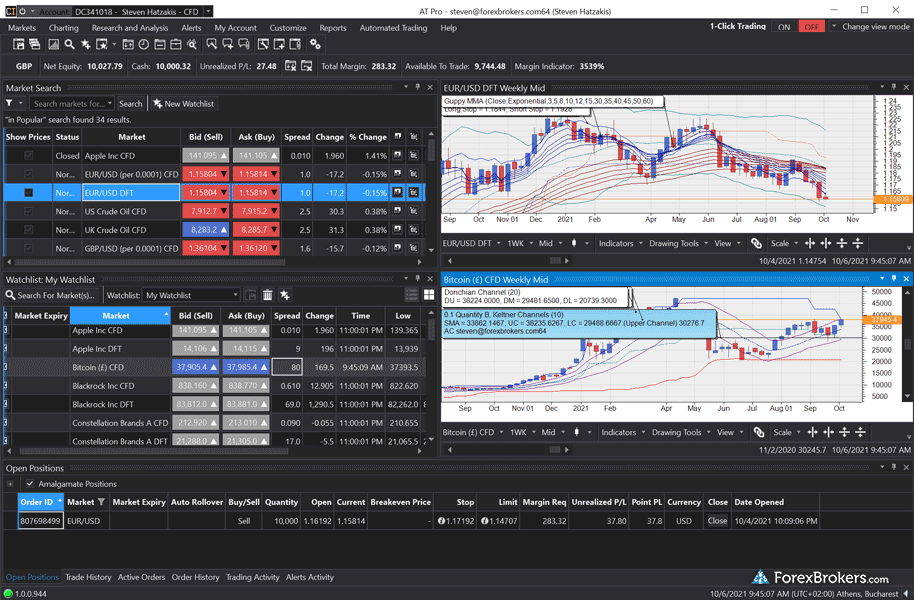This screenshot has height=600, width=914.
Task: Open the Research and Analysis menu
Action: [129, 27]
